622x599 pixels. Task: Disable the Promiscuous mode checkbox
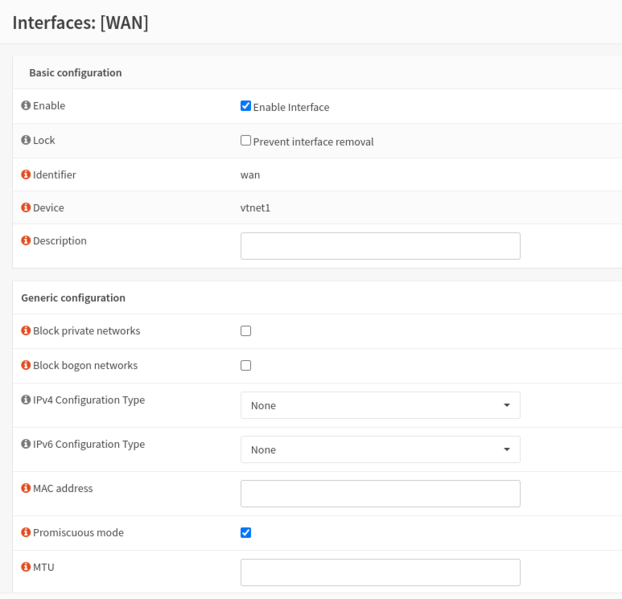[x=246, y=533]
